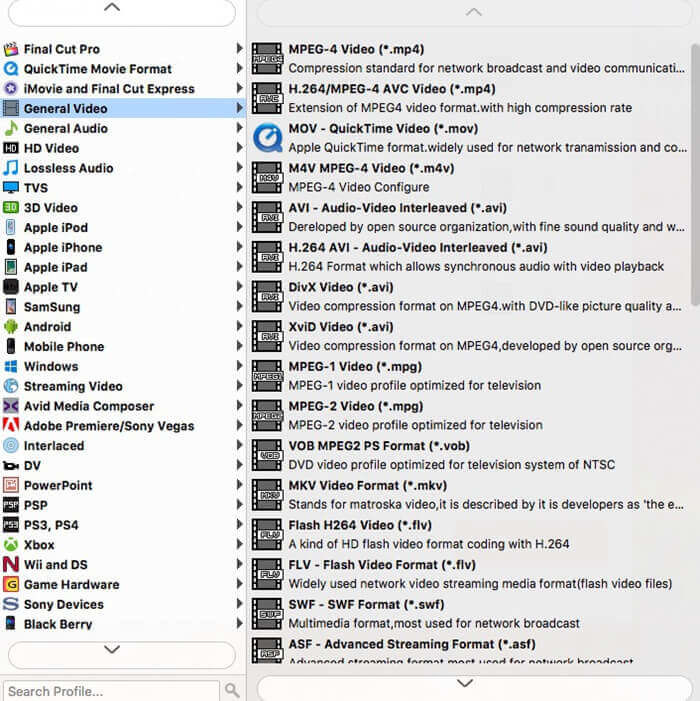
Task: Expand the Mobile Phone submenu arrow
Action: point(239,346)
